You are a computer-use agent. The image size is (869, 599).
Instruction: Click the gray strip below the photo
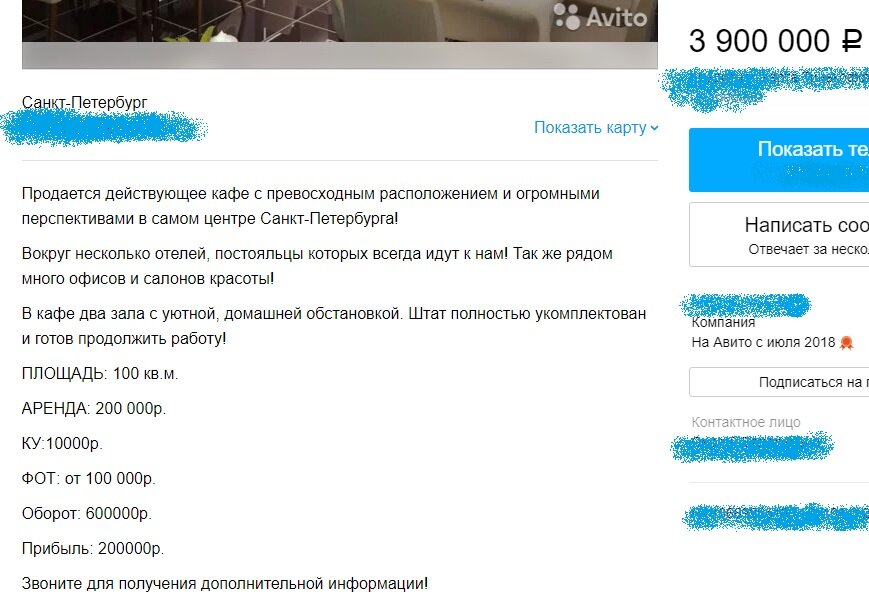coord(340,55)
